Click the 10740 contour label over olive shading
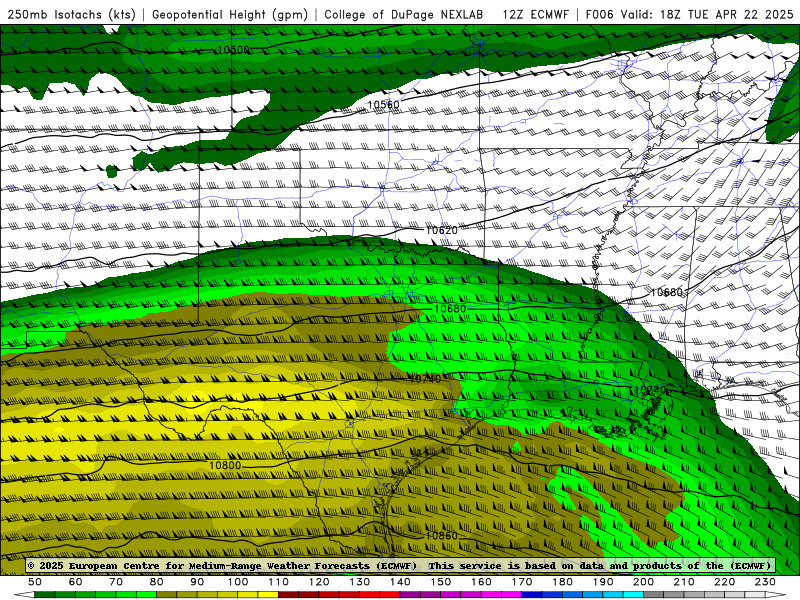Screen dimensions: 800x600 click(x=425, y=379)
